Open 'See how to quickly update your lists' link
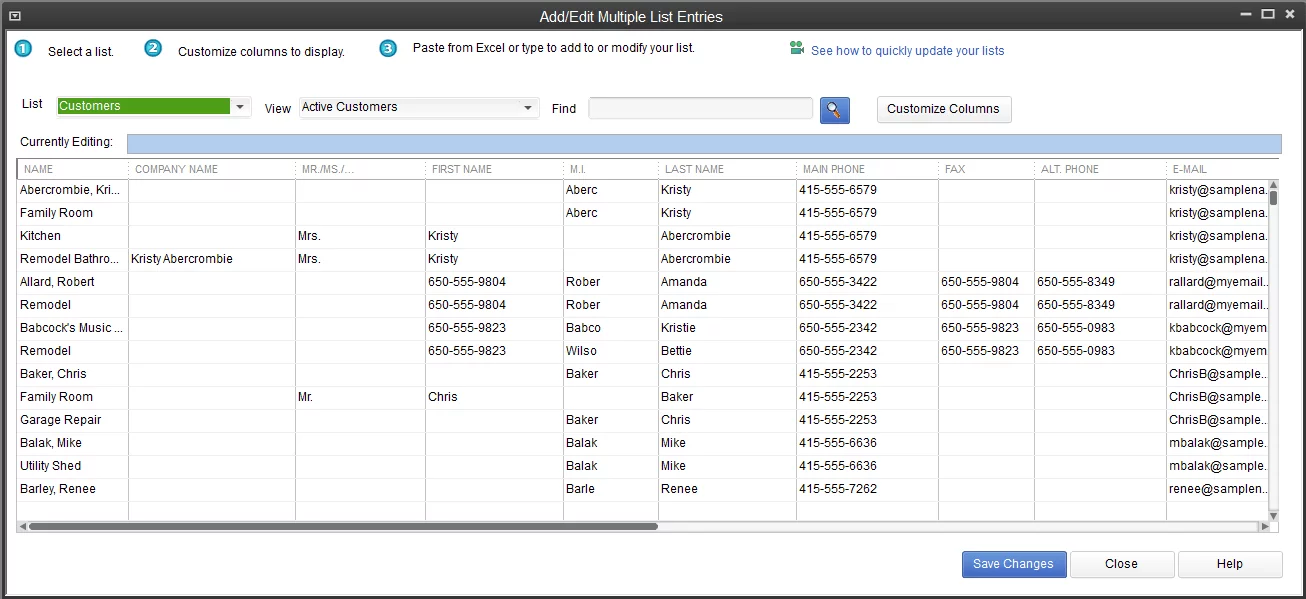Image resolution: width=1306 pixels, height=599 pixels. (x=904, y=50)
